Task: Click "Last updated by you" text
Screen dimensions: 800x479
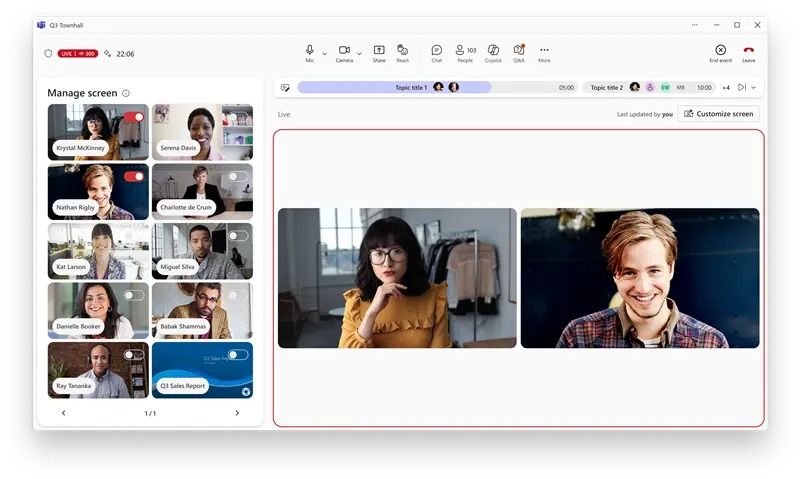Action: tap(645, 114)
